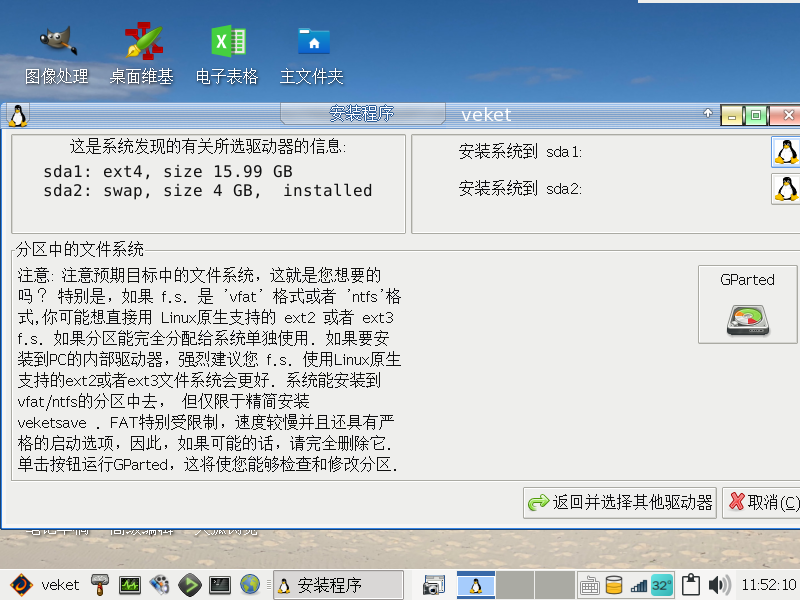Image resolution: width=800 pixels, height=600 pixels.
Task: Click the 分区中的文件系统 frame heading
Action: [x=80, y=249]
